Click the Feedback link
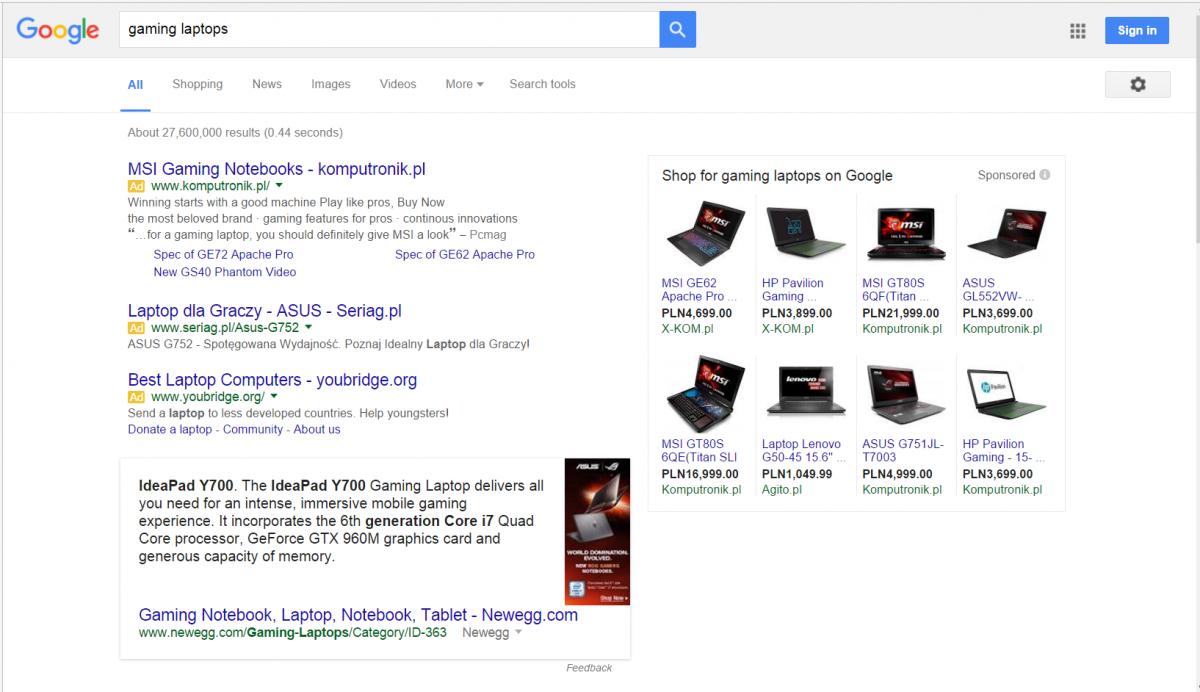This screenshot has height=692, width=1200. (x=589, y=668)
